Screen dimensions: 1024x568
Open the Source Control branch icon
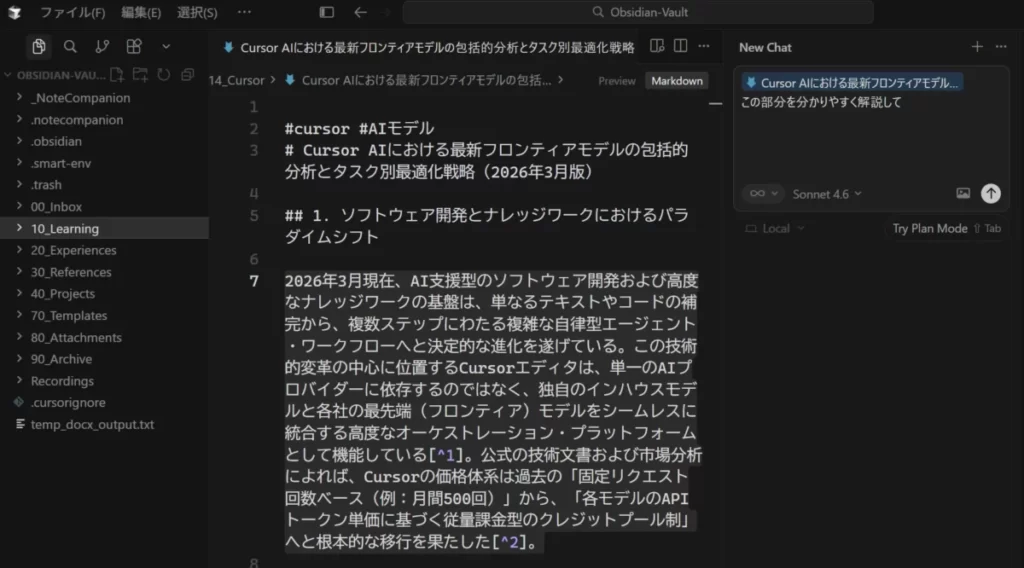click(102, 46)
